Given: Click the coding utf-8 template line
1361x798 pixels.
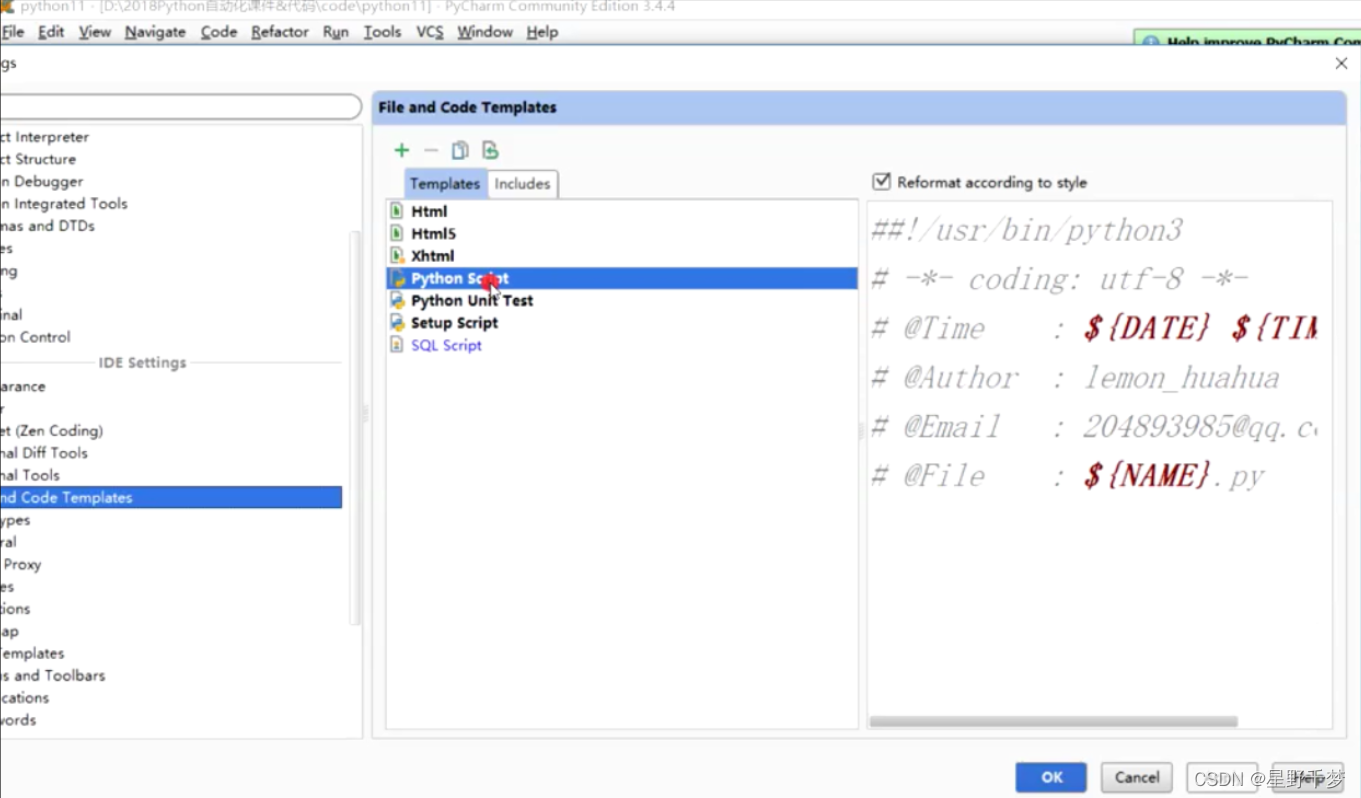Looking at the screenshot, I should coord(1060,279).
